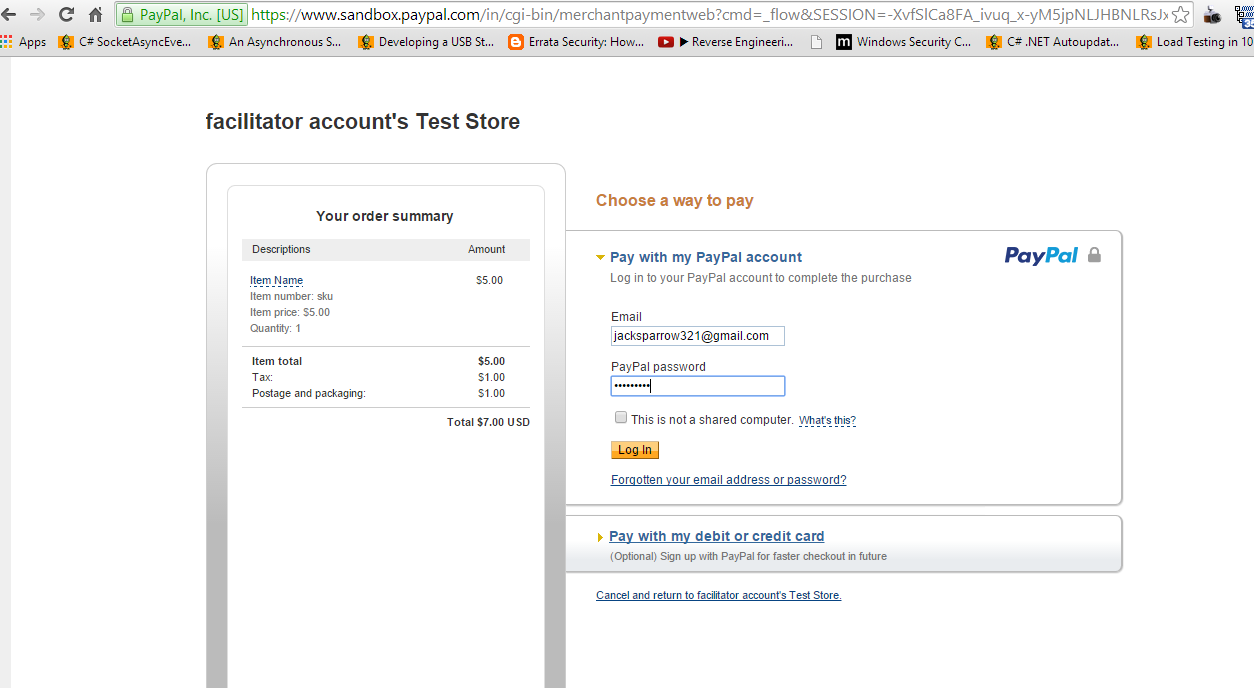The width and height of the screenshot is (1254, 688).
Task: Click the facilitator account's Test Store title
Action: click(x=363, y=122)
